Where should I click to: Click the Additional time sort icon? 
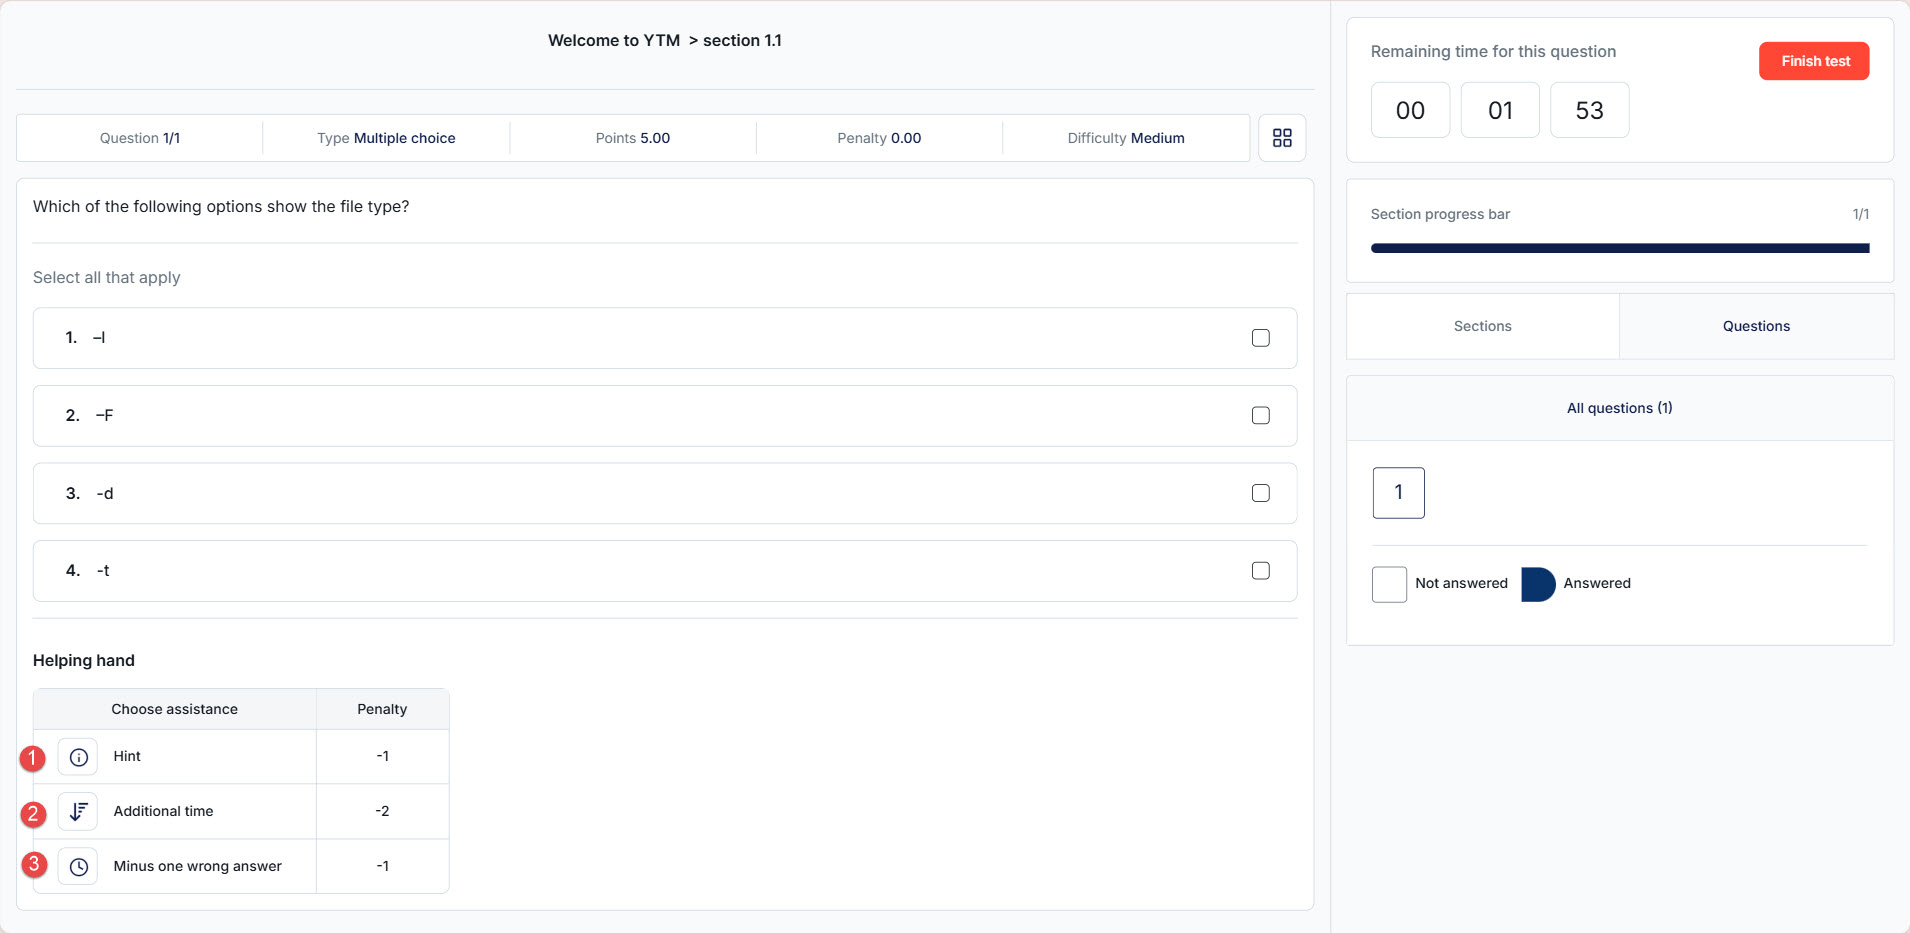coord(78,811)
